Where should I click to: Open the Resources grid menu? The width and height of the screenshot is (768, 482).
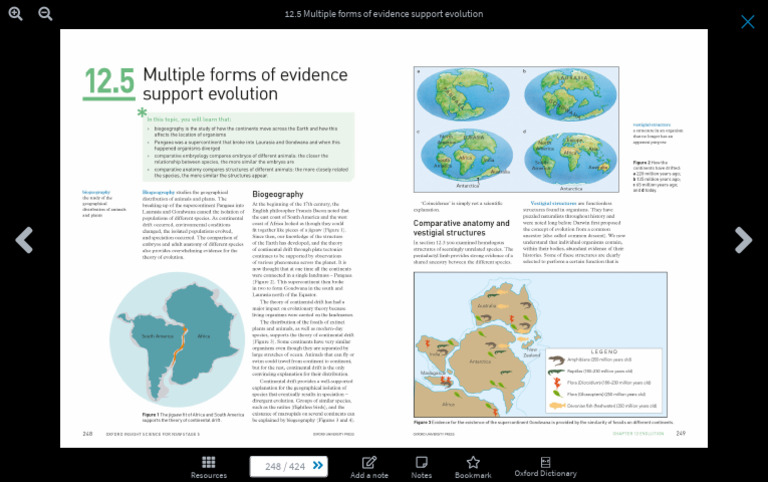(x=209, y=467)
